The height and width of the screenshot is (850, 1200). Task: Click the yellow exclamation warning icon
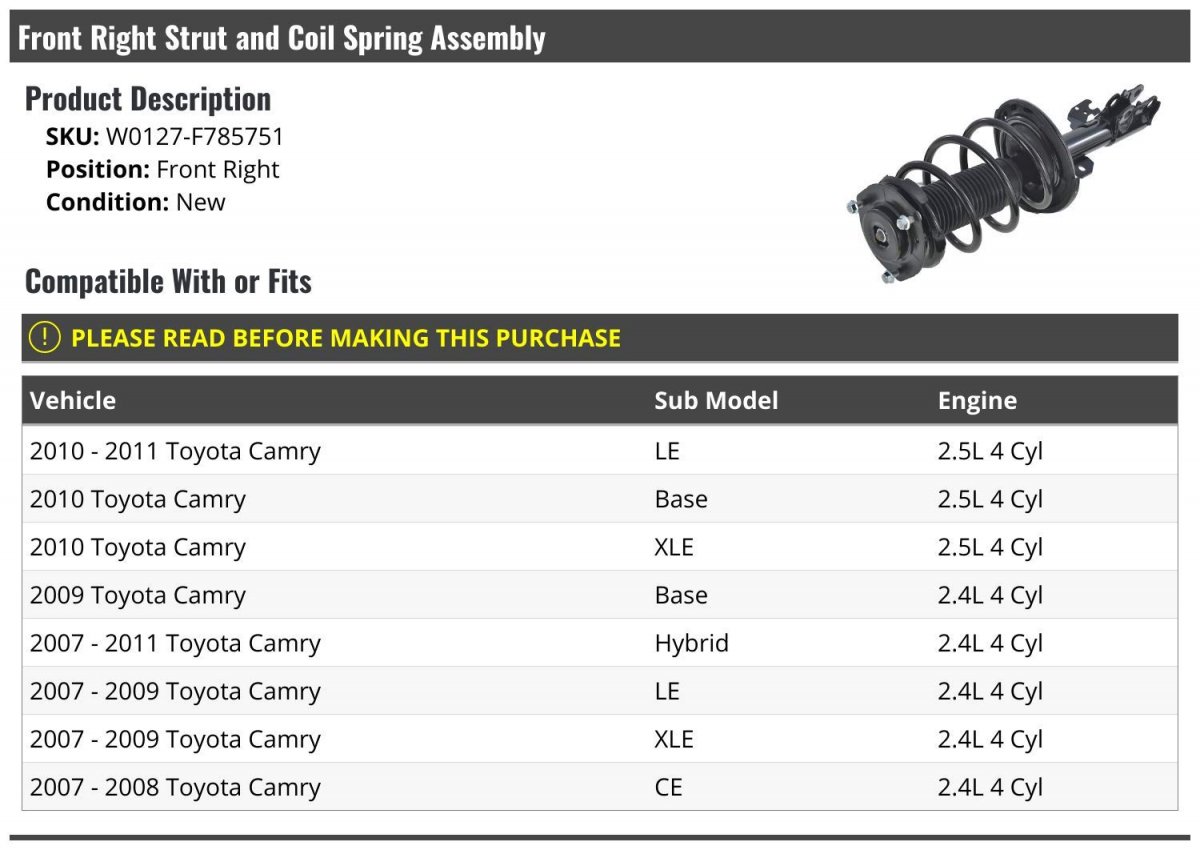[x=45, y=338]
